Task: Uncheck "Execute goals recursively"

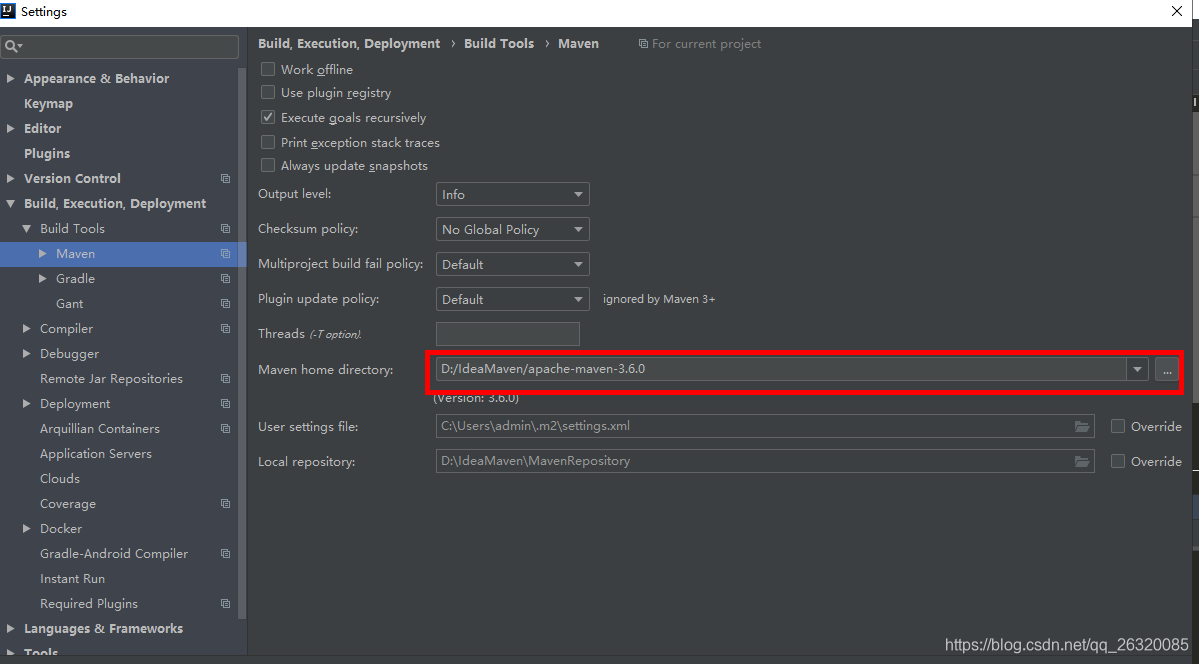Action: click(x=268, y=117)
